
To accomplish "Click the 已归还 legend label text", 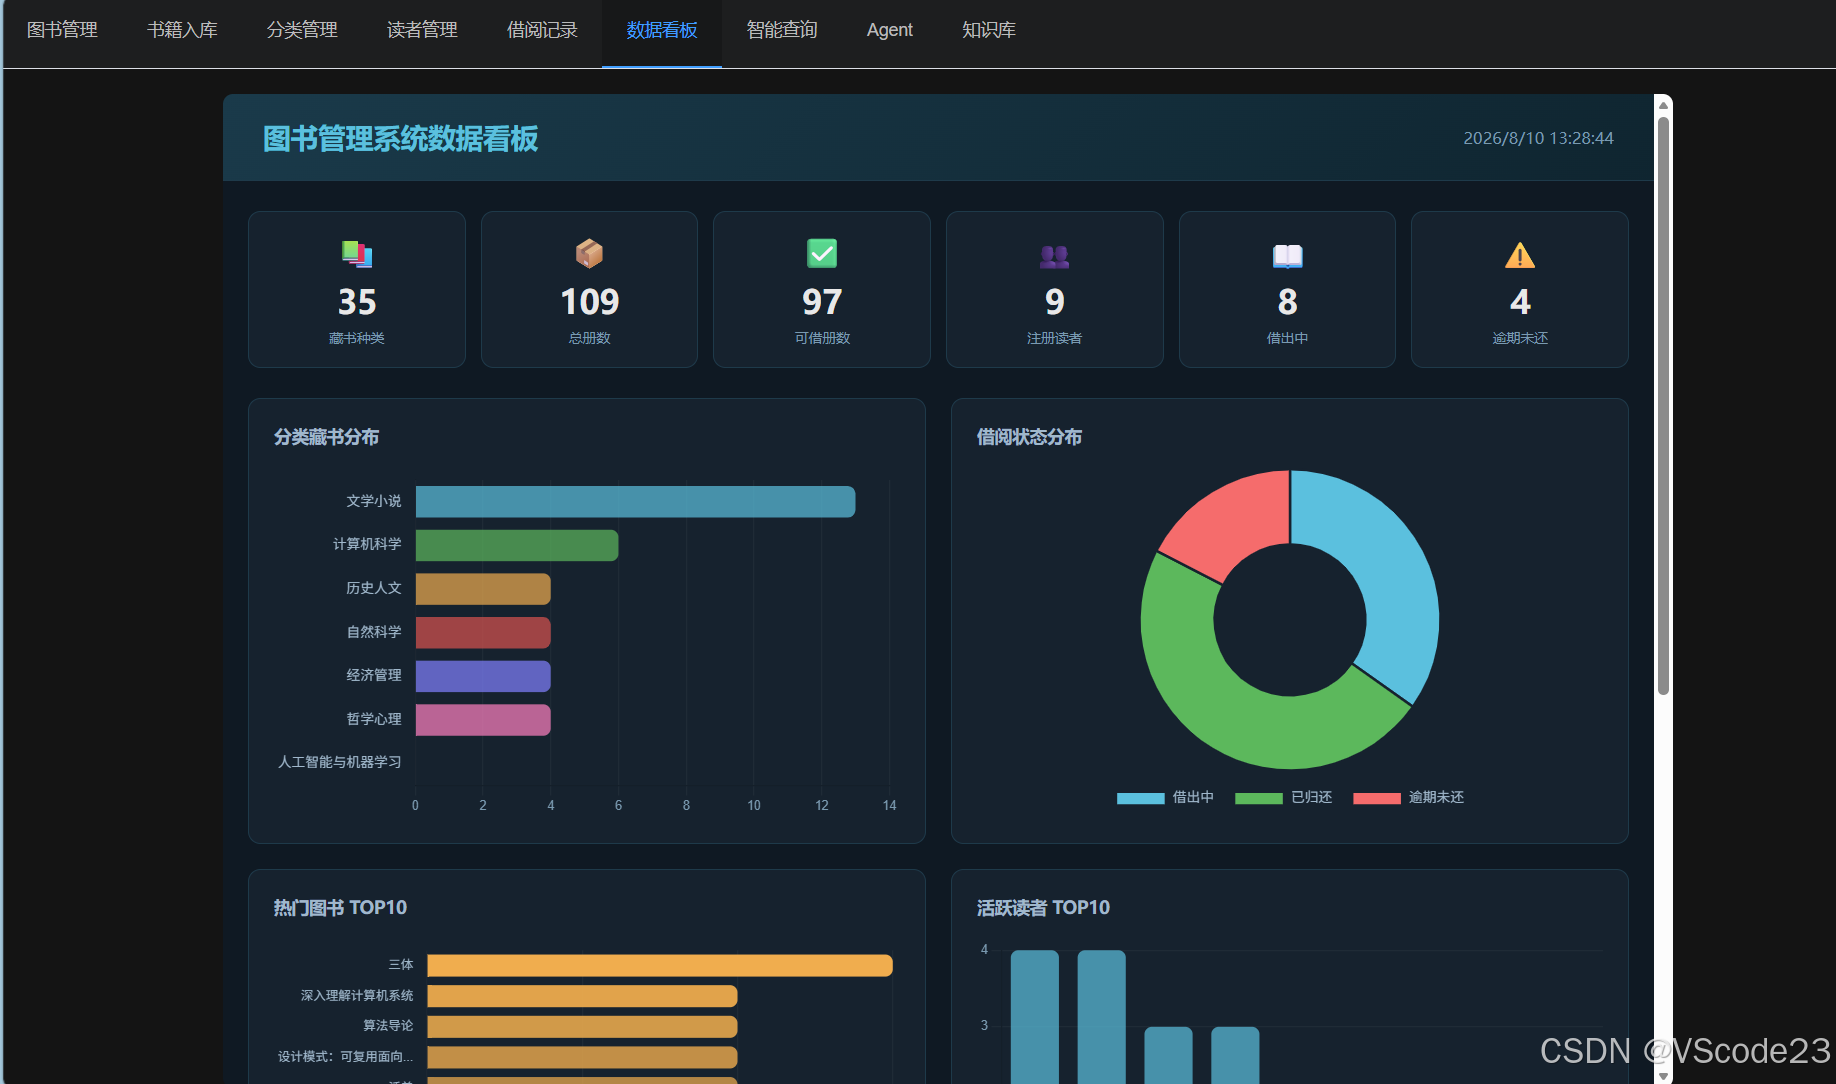I will point(1311,797).
